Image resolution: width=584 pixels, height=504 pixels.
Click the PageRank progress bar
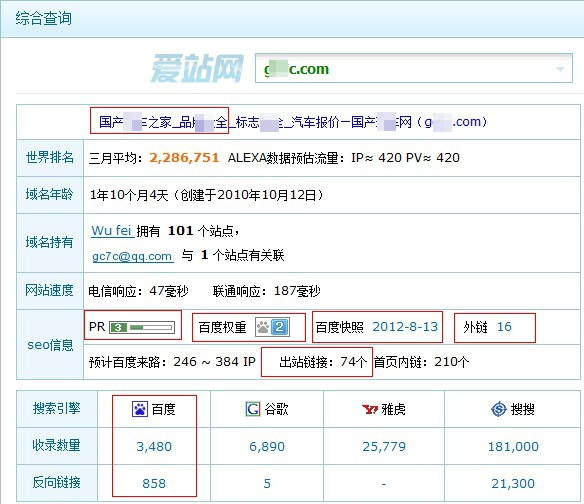click(x=151, y=327)
